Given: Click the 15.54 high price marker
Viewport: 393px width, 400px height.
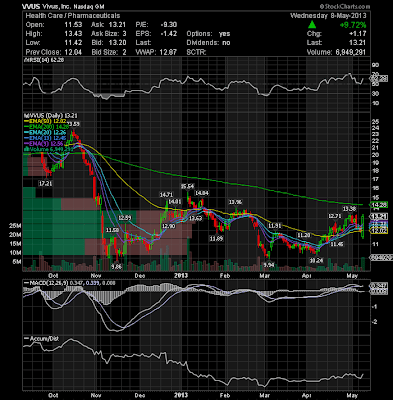Looking at the screenshot, I should click(187, 186).
